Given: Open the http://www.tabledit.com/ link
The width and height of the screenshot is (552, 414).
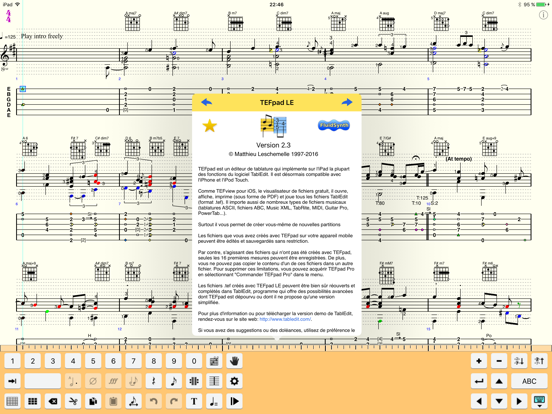Looking at the screenshot, I should (285, 319).
